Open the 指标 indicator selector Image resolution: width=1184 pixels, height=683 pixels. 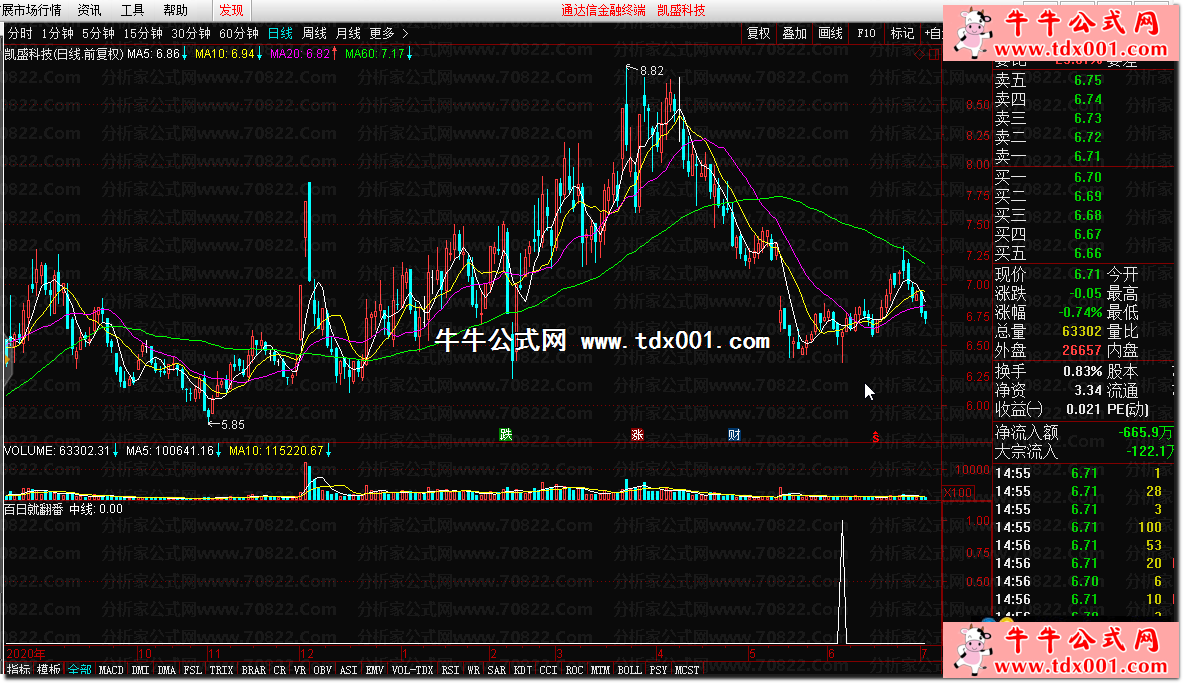pyautogui.click(x=19, y=669)
